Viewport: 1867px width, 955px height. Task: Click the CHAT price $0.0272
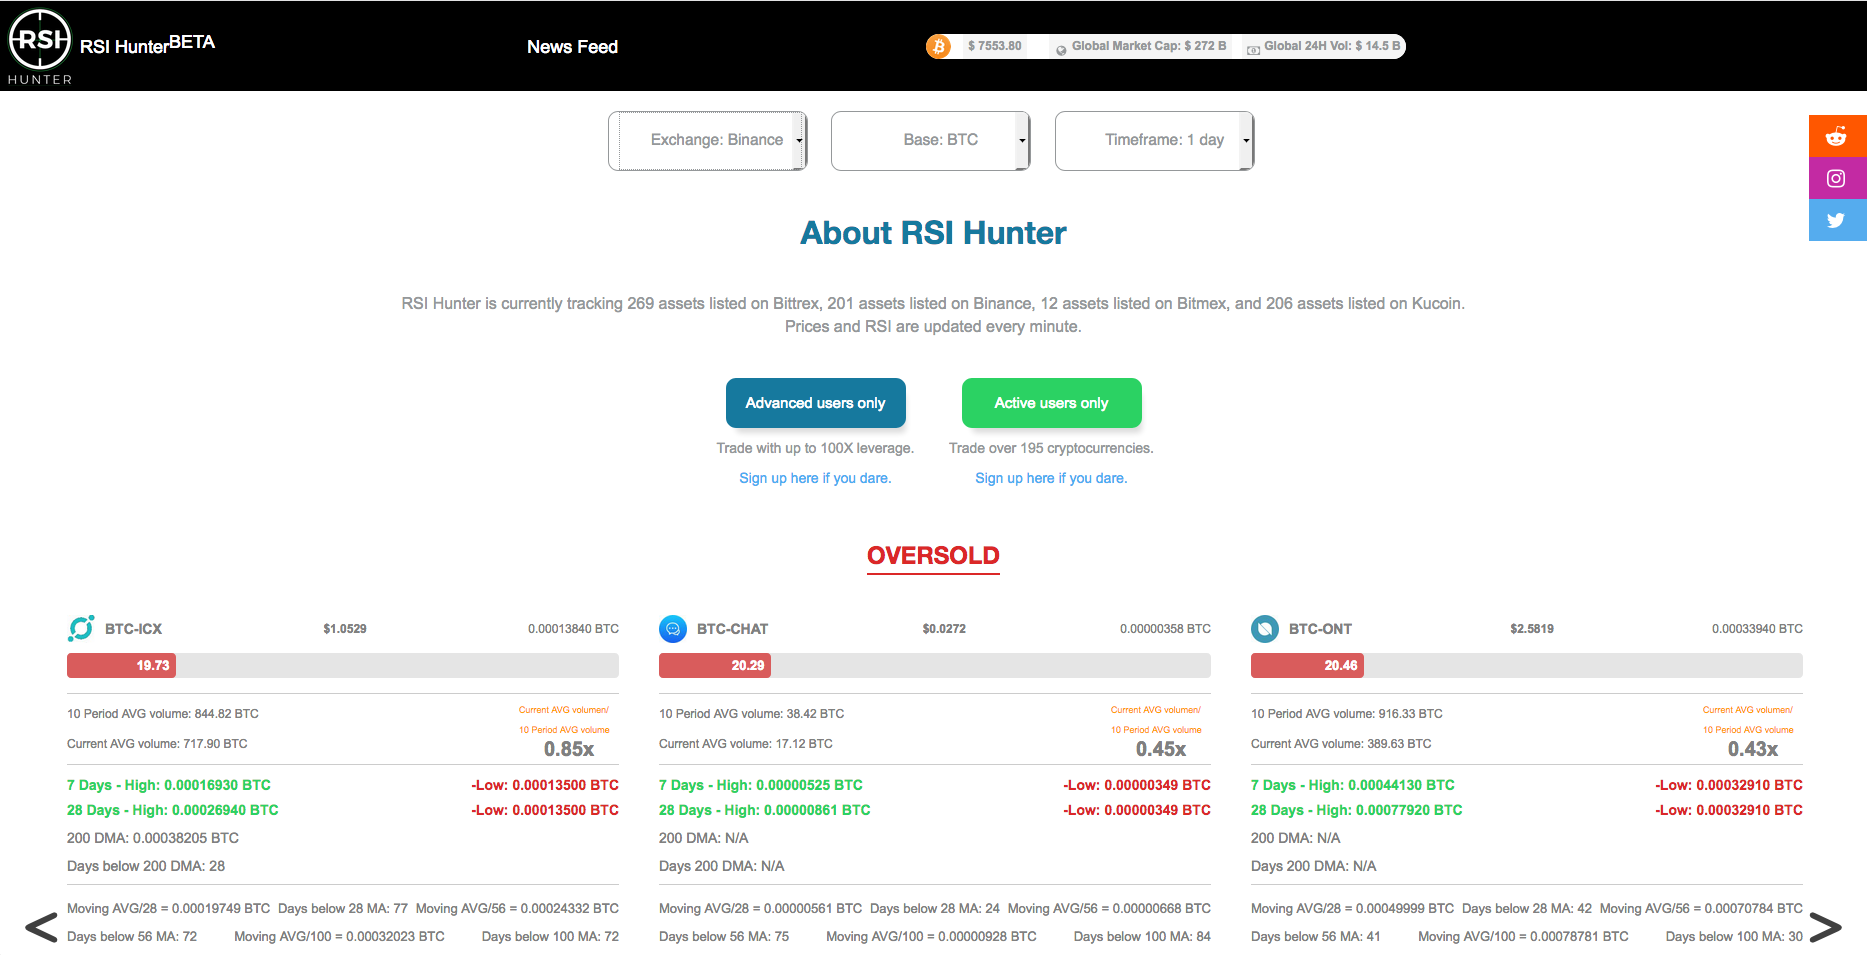pos(944,629)
